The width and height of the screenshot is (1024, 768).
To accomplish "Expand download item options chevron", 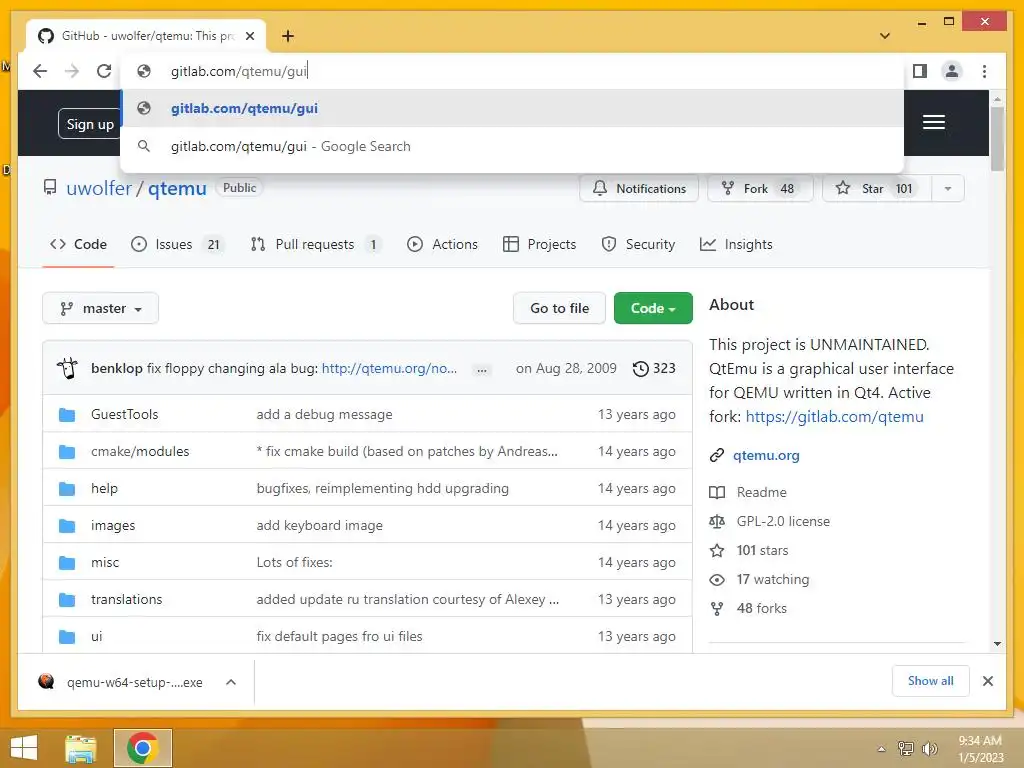I will (x=231, y=682).
